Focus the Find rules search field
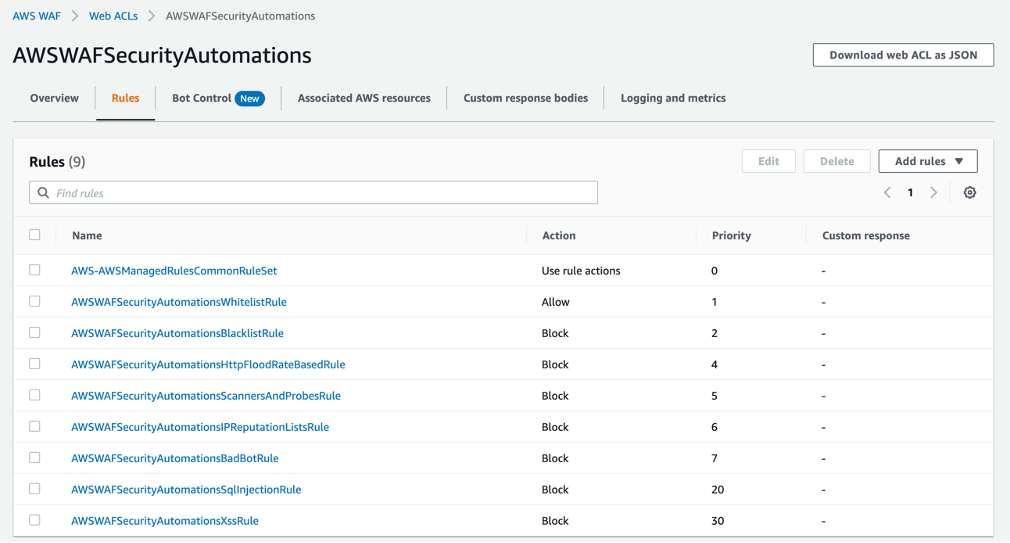This screenshot has width=1010, height=543. [320, 193]
